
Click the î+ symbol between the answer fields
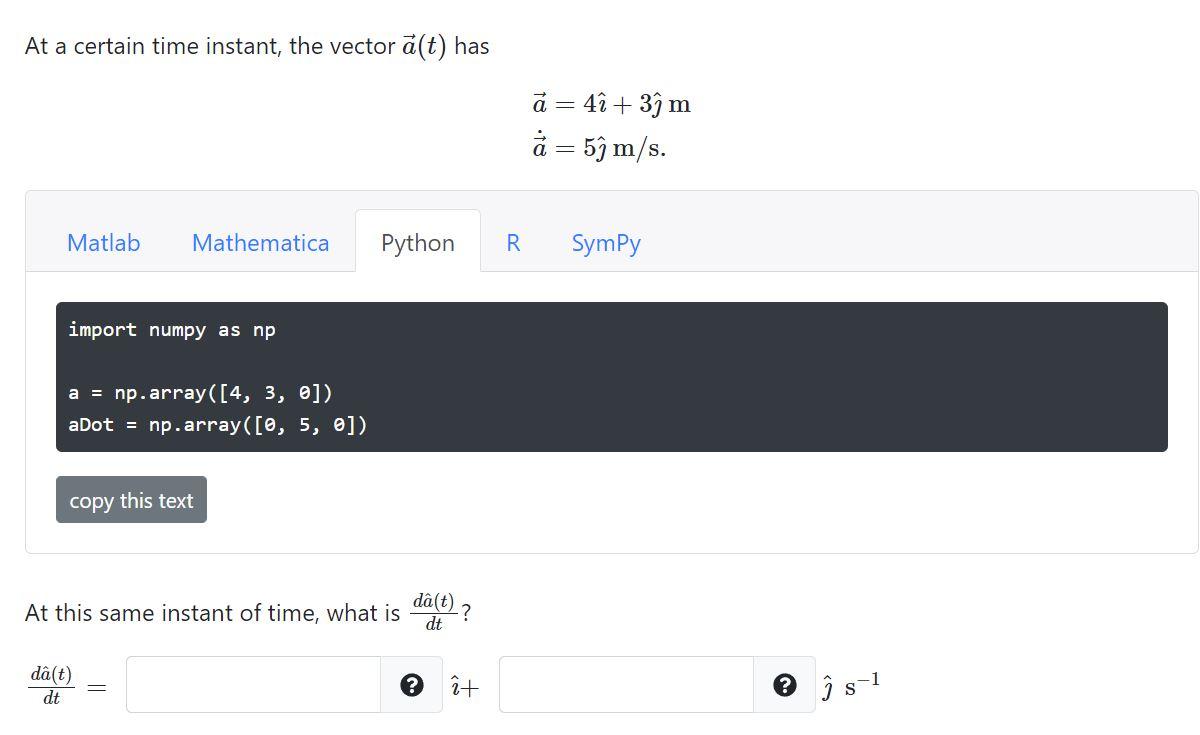click(465, 686)
